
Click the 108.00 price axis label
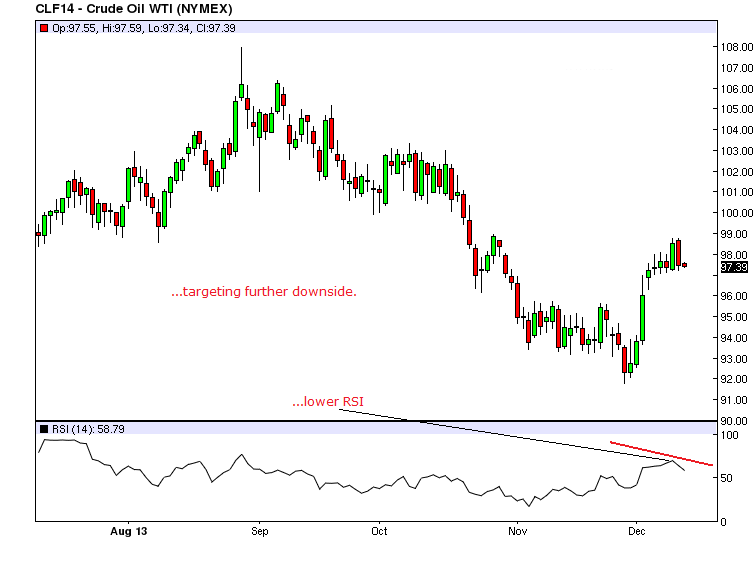click(735, 47)
